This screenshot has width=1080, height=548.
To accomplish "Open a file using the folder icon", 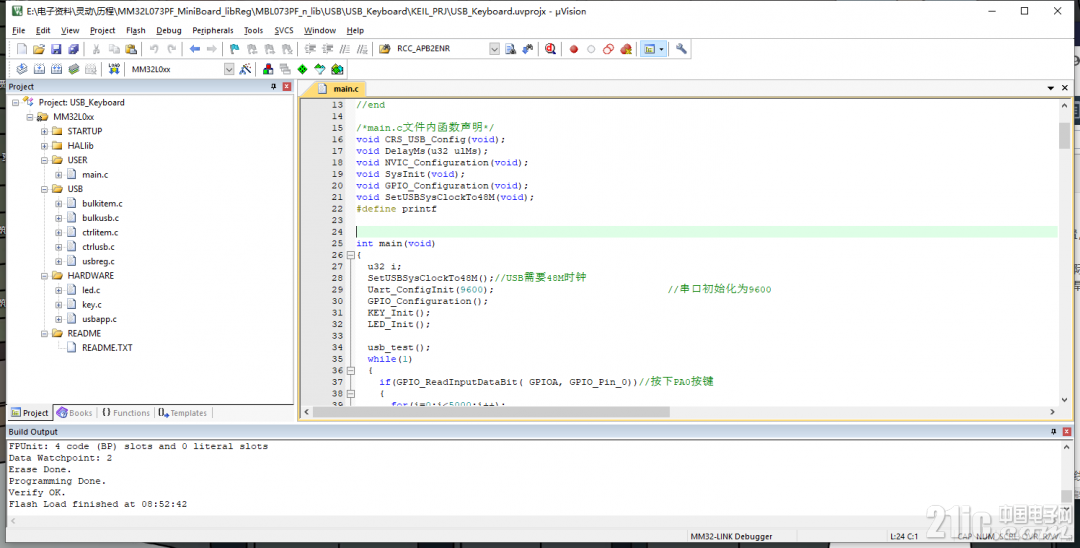I will point(39,49).
